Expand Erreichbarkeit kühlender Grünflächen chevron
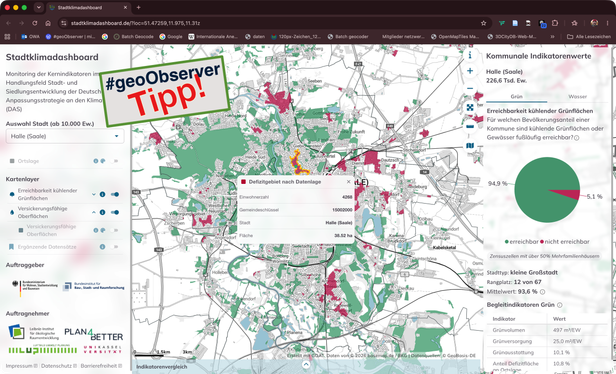616x374 pixels. [94, 194]
